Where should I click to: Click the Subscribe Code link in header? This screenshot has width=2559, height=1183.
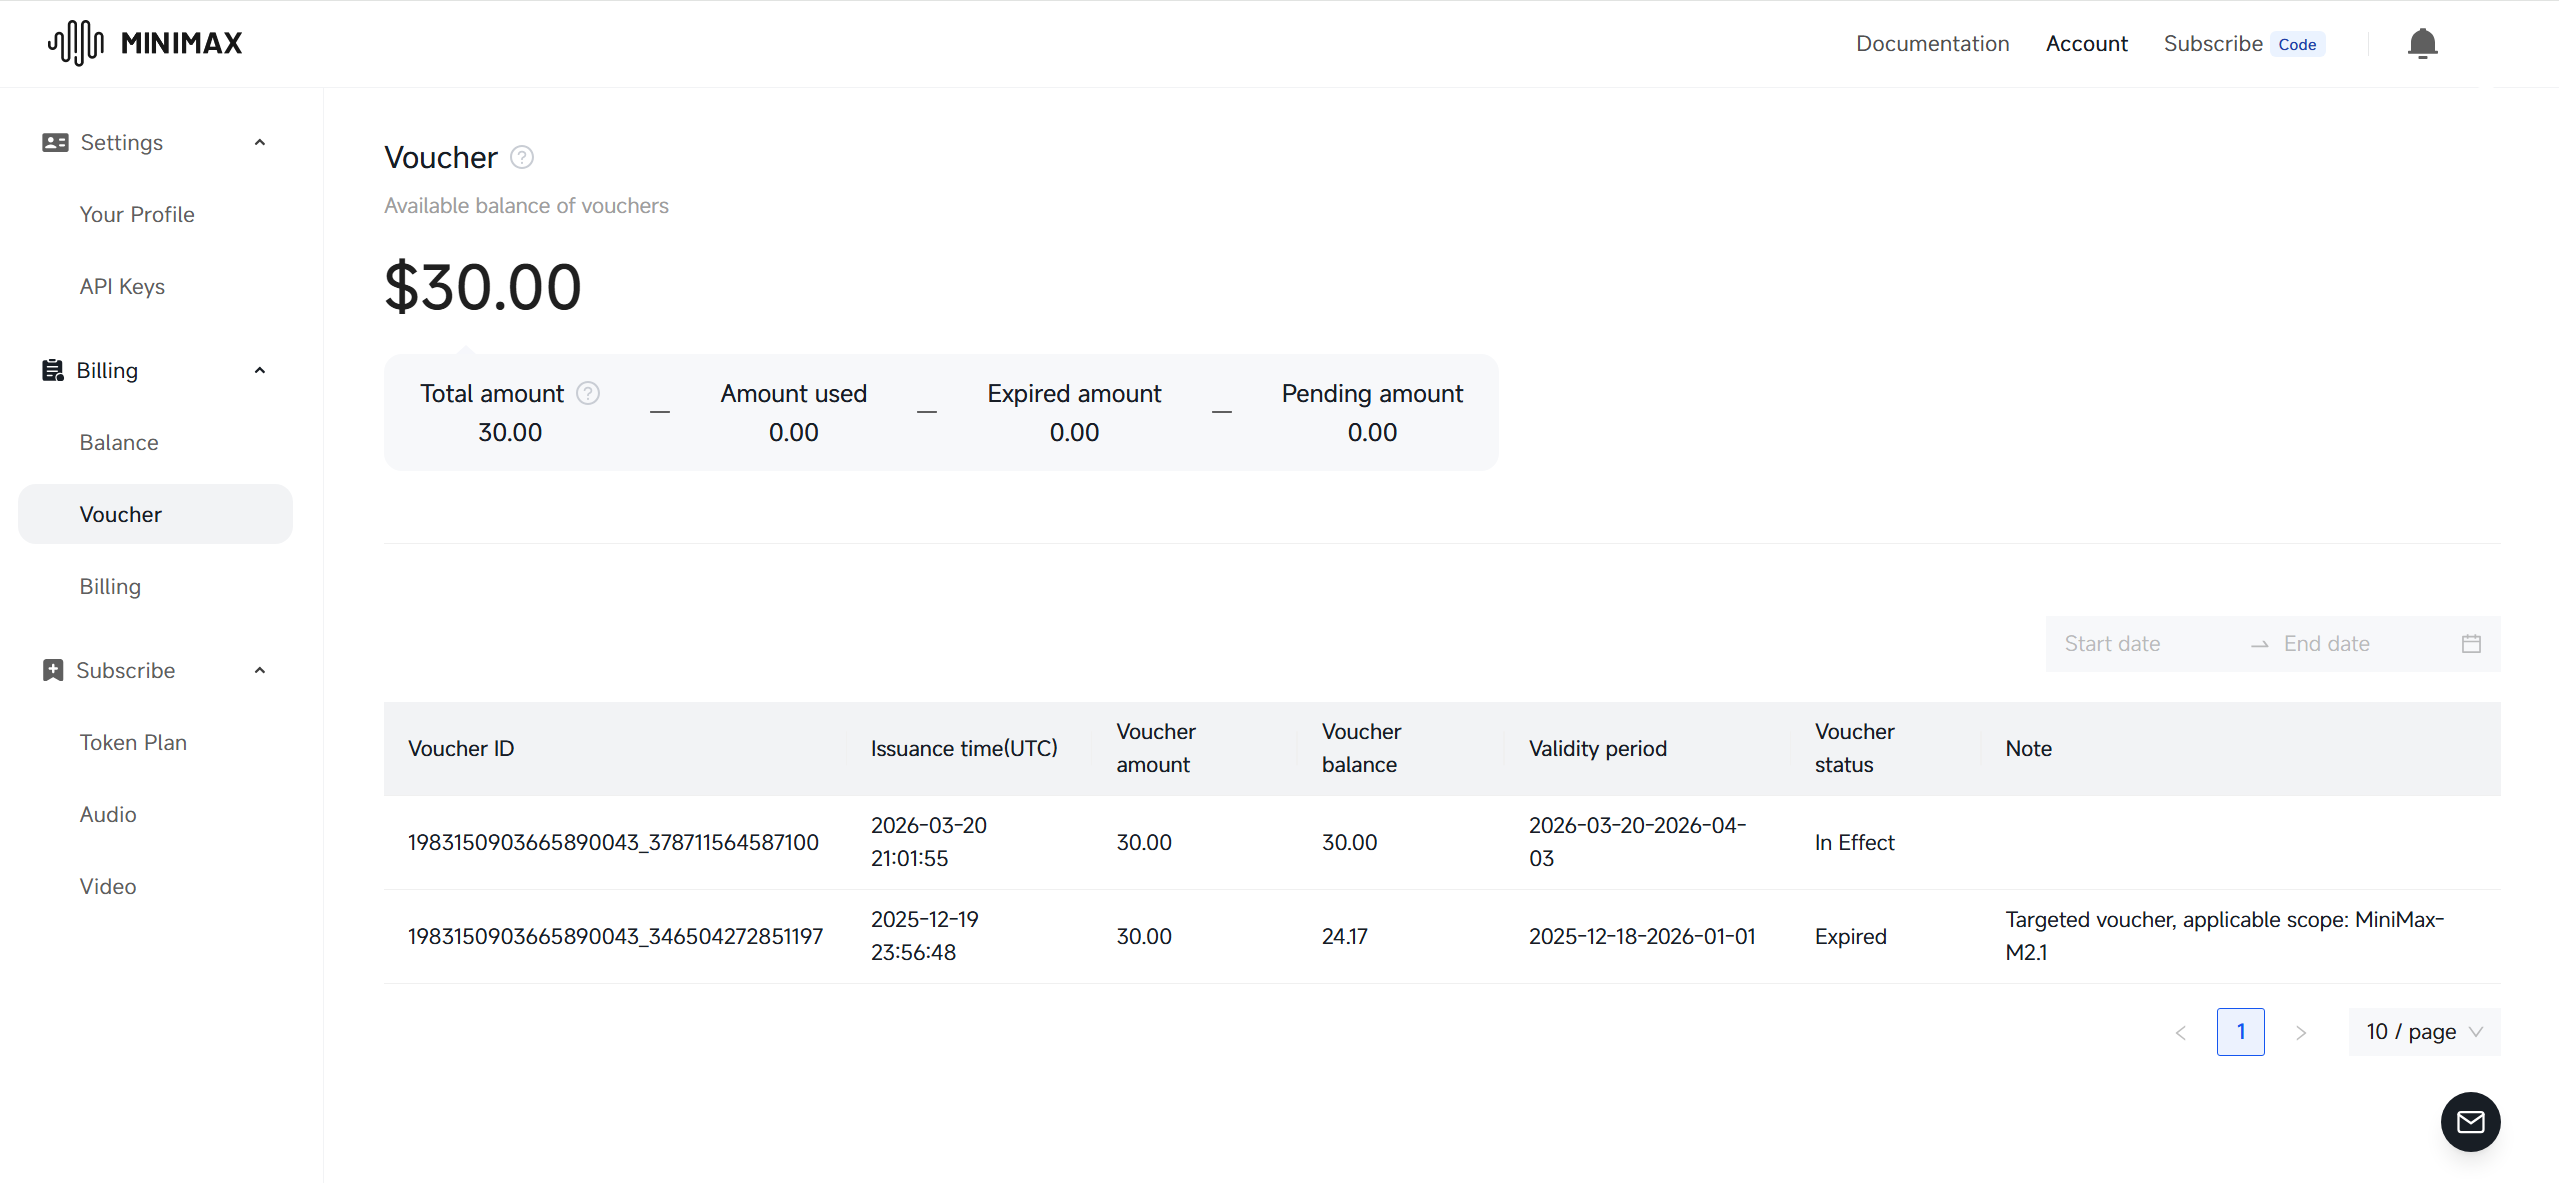2244,43
